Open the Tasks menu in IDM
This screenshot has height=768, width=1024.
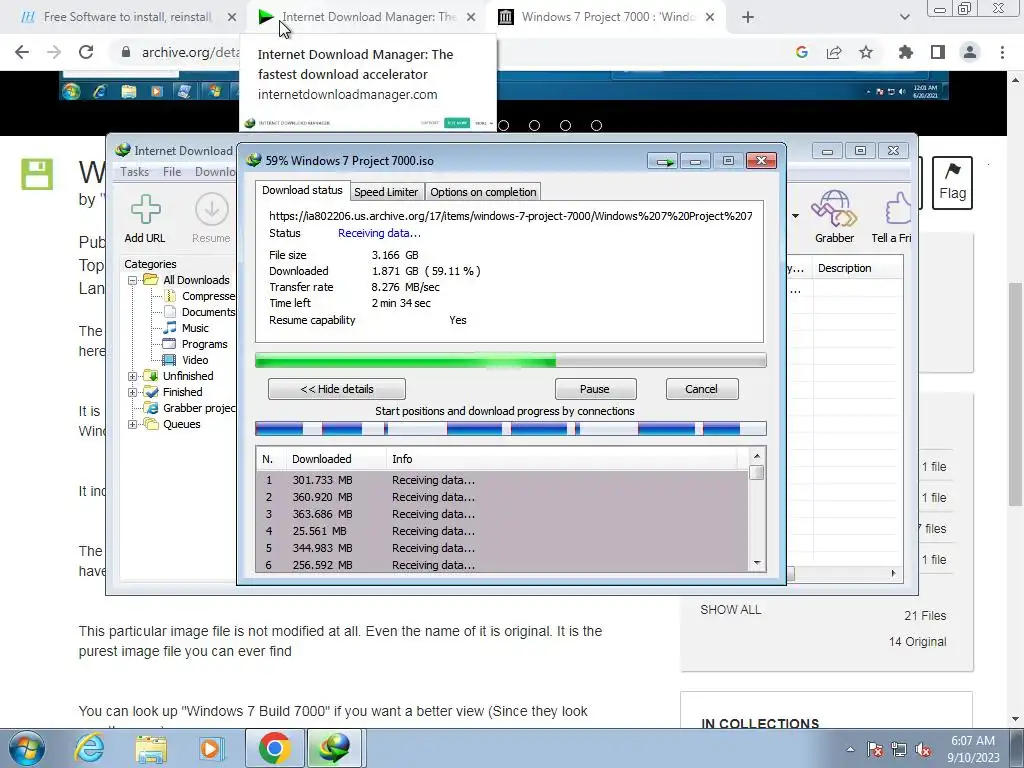[135, 172]
